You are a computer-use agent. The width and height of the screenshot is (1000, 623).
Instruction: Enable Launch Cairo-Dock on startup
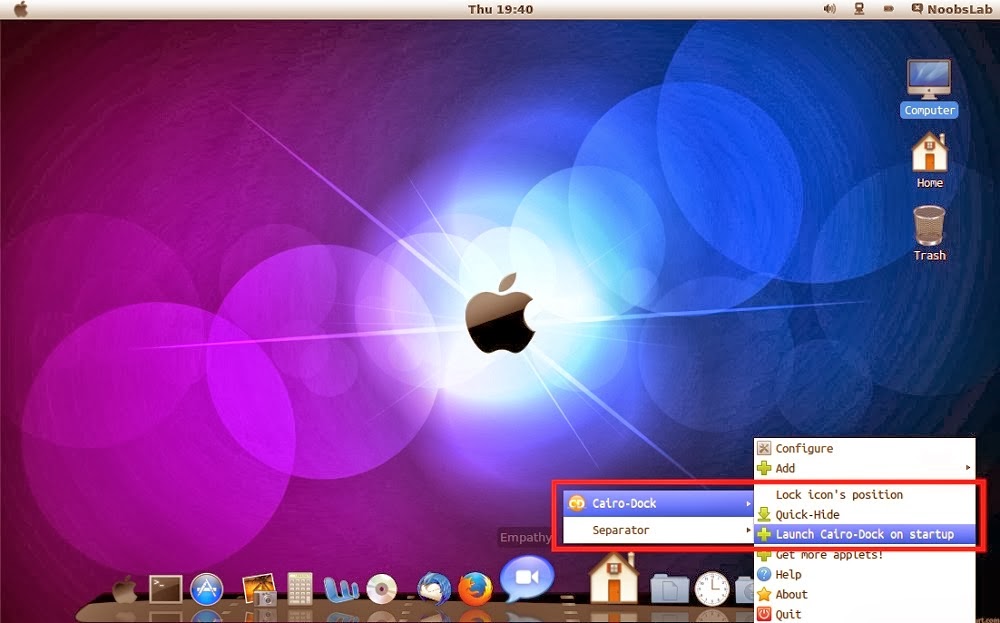(x=865, y=534)
